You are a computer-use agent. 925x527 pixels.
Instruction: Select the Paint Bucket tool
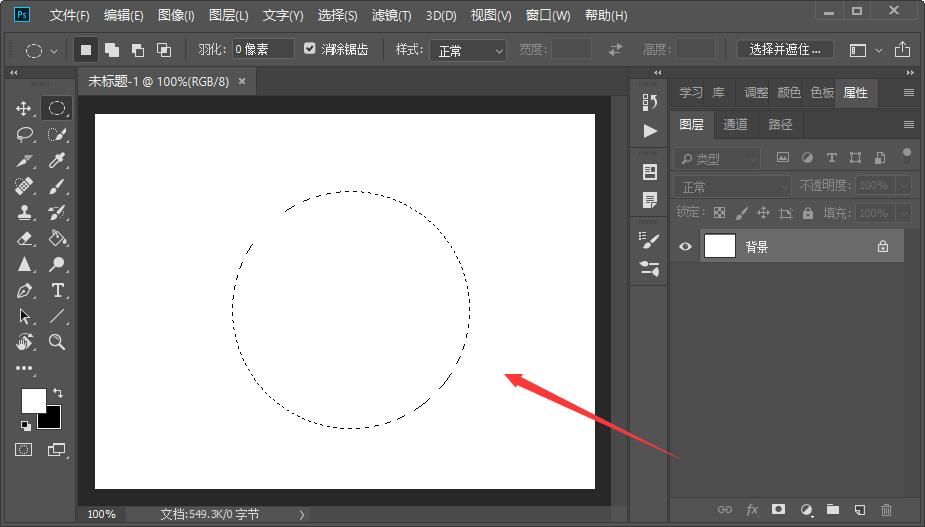click(x=57, y=238)
